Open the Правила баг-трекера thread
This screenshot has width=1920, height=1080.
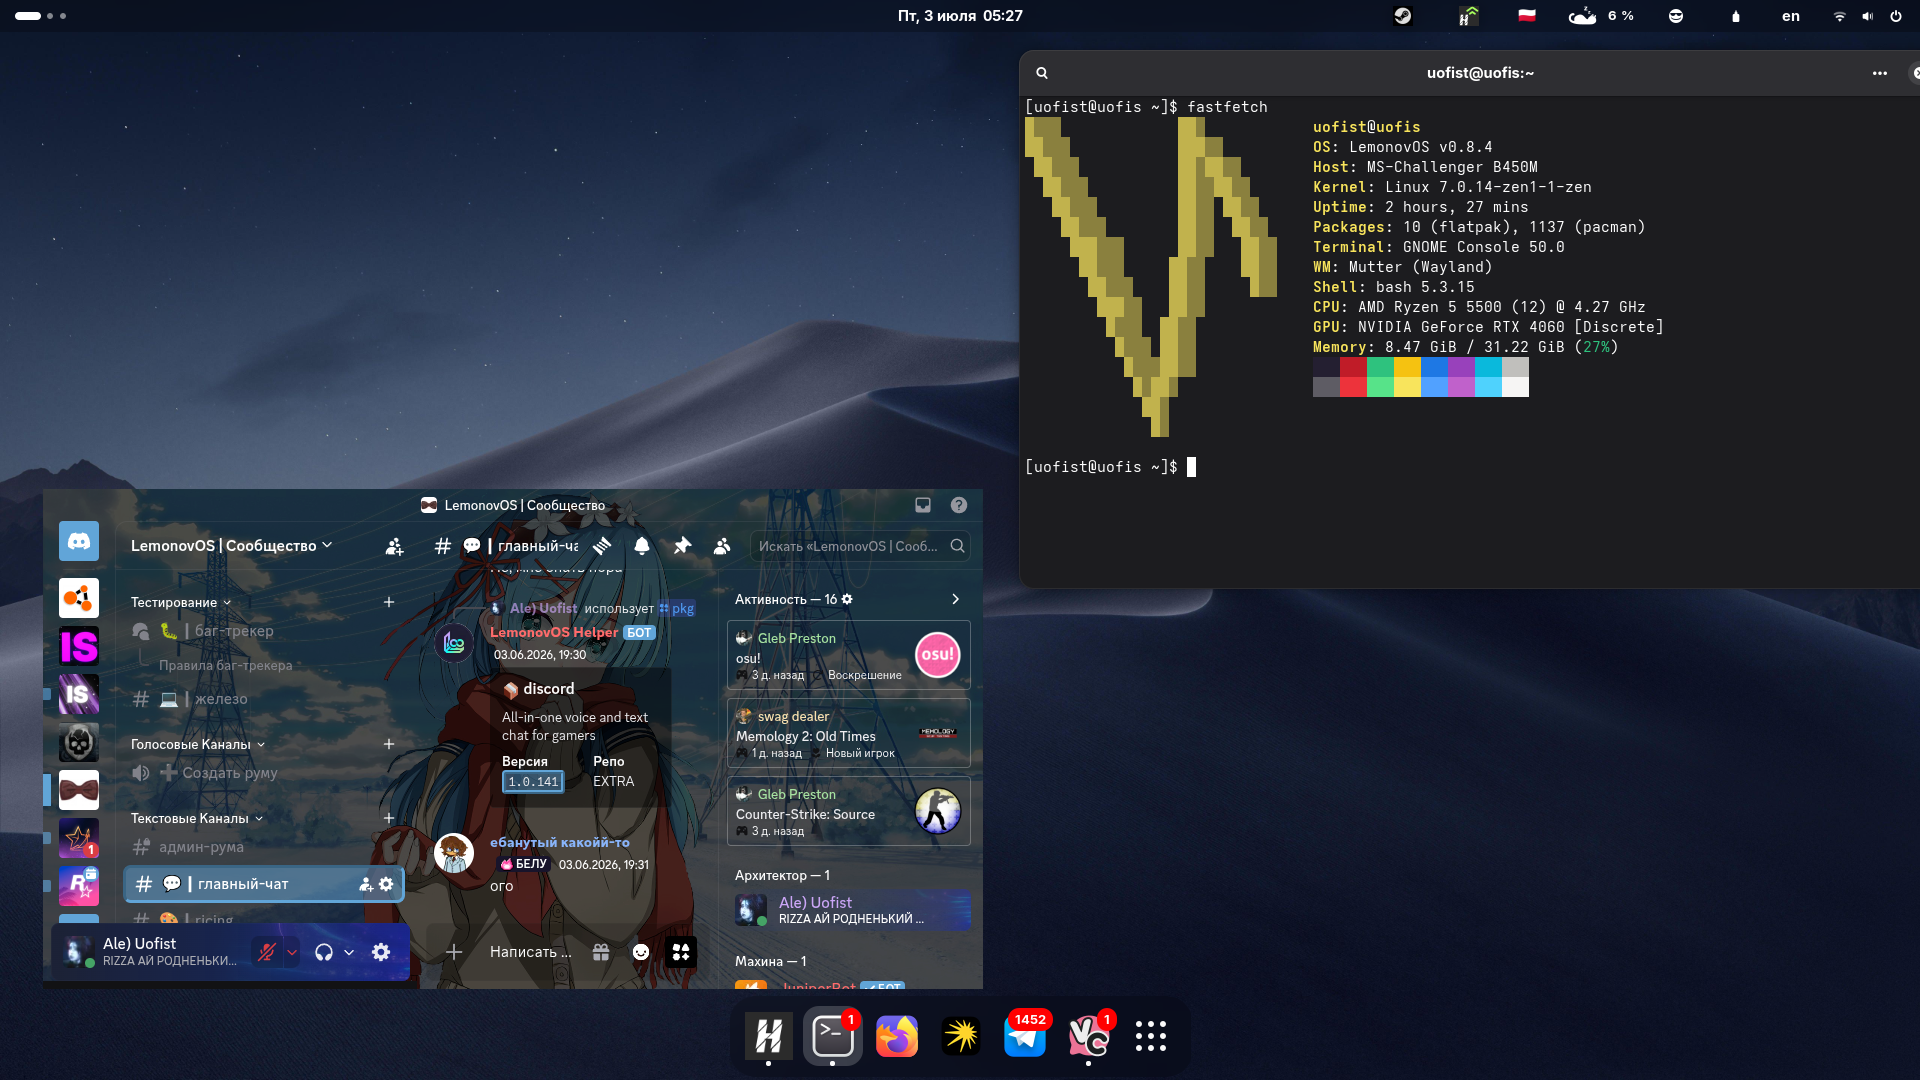point(226,665)
